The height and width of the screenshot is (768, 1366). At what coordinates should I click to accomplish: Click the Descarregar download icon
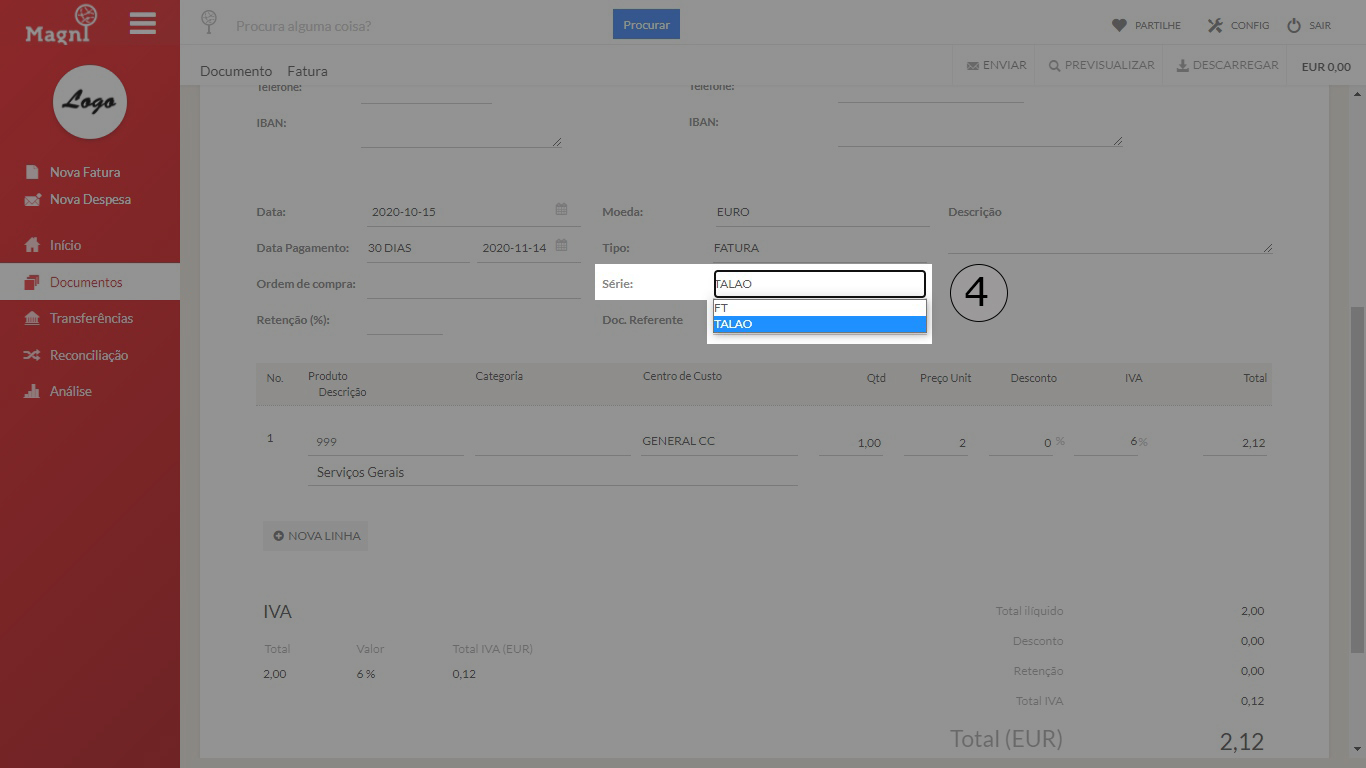coord(1182,66)
